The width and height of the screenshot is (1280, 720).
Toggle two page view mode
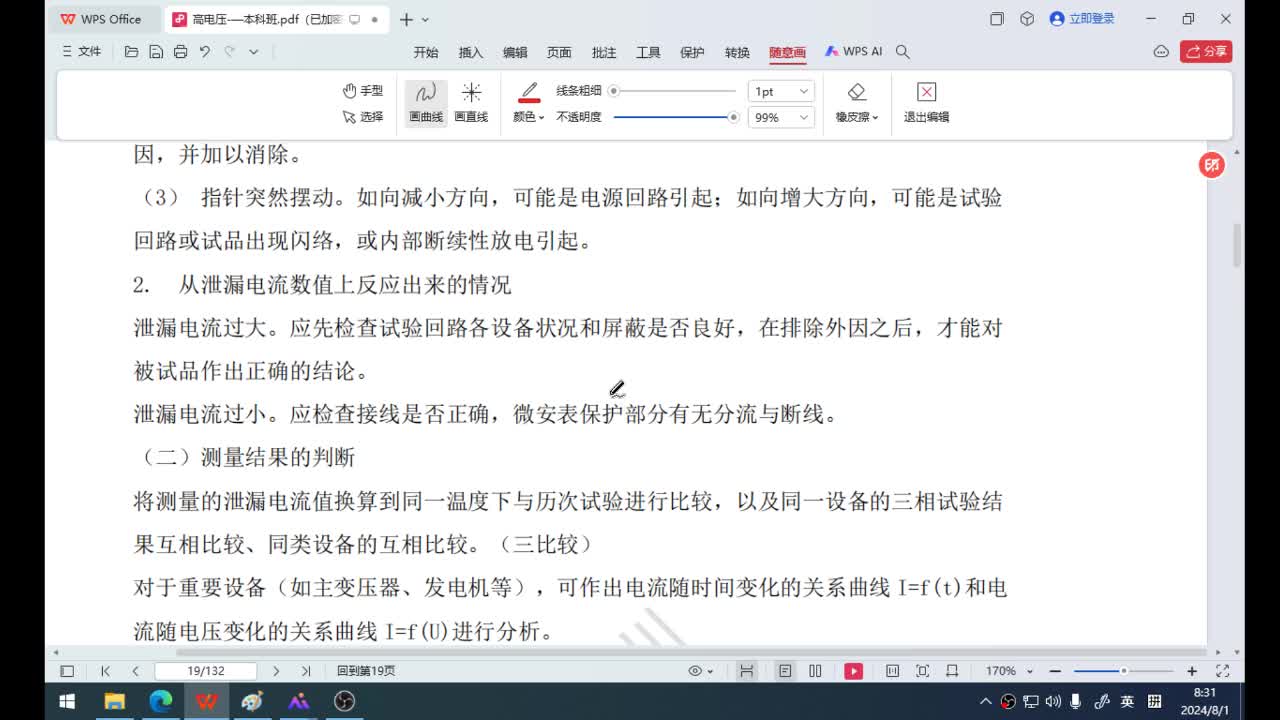coord(815,671)
